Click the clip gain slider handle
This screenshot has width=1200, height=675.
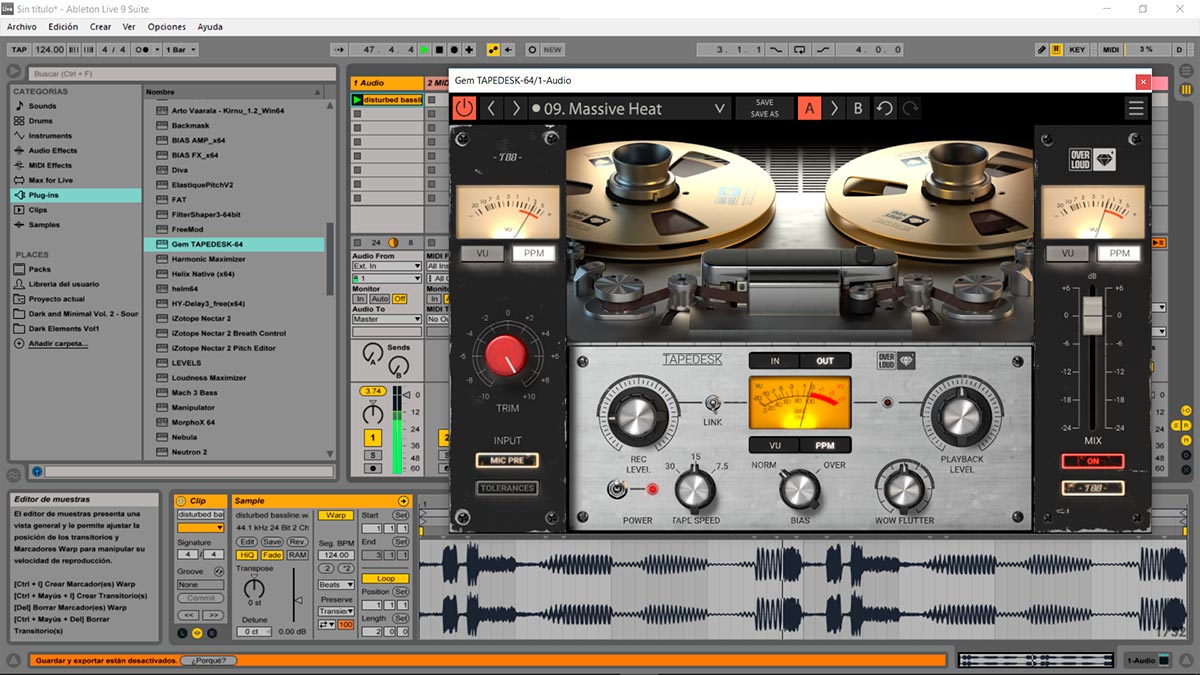298,599
